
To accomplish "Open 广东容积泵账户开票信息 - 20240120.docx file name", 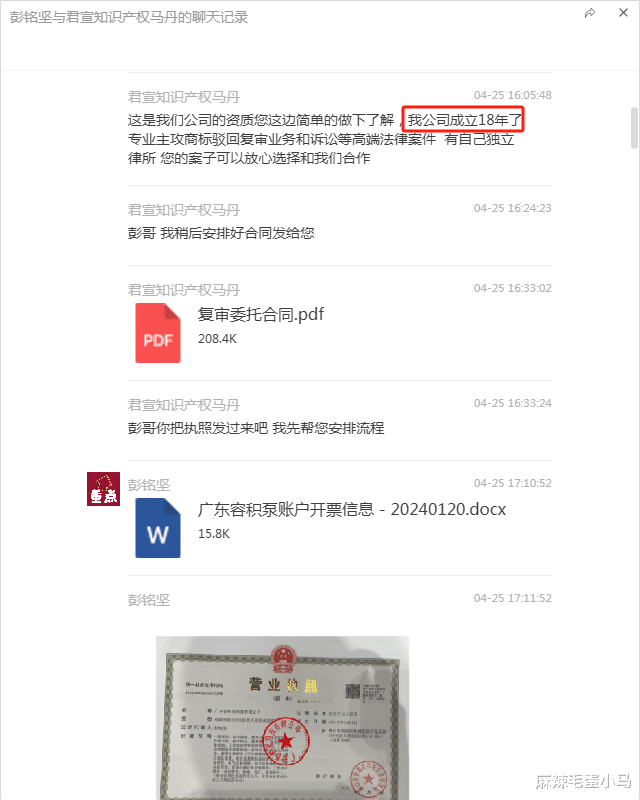I will [x=352, y=509].
